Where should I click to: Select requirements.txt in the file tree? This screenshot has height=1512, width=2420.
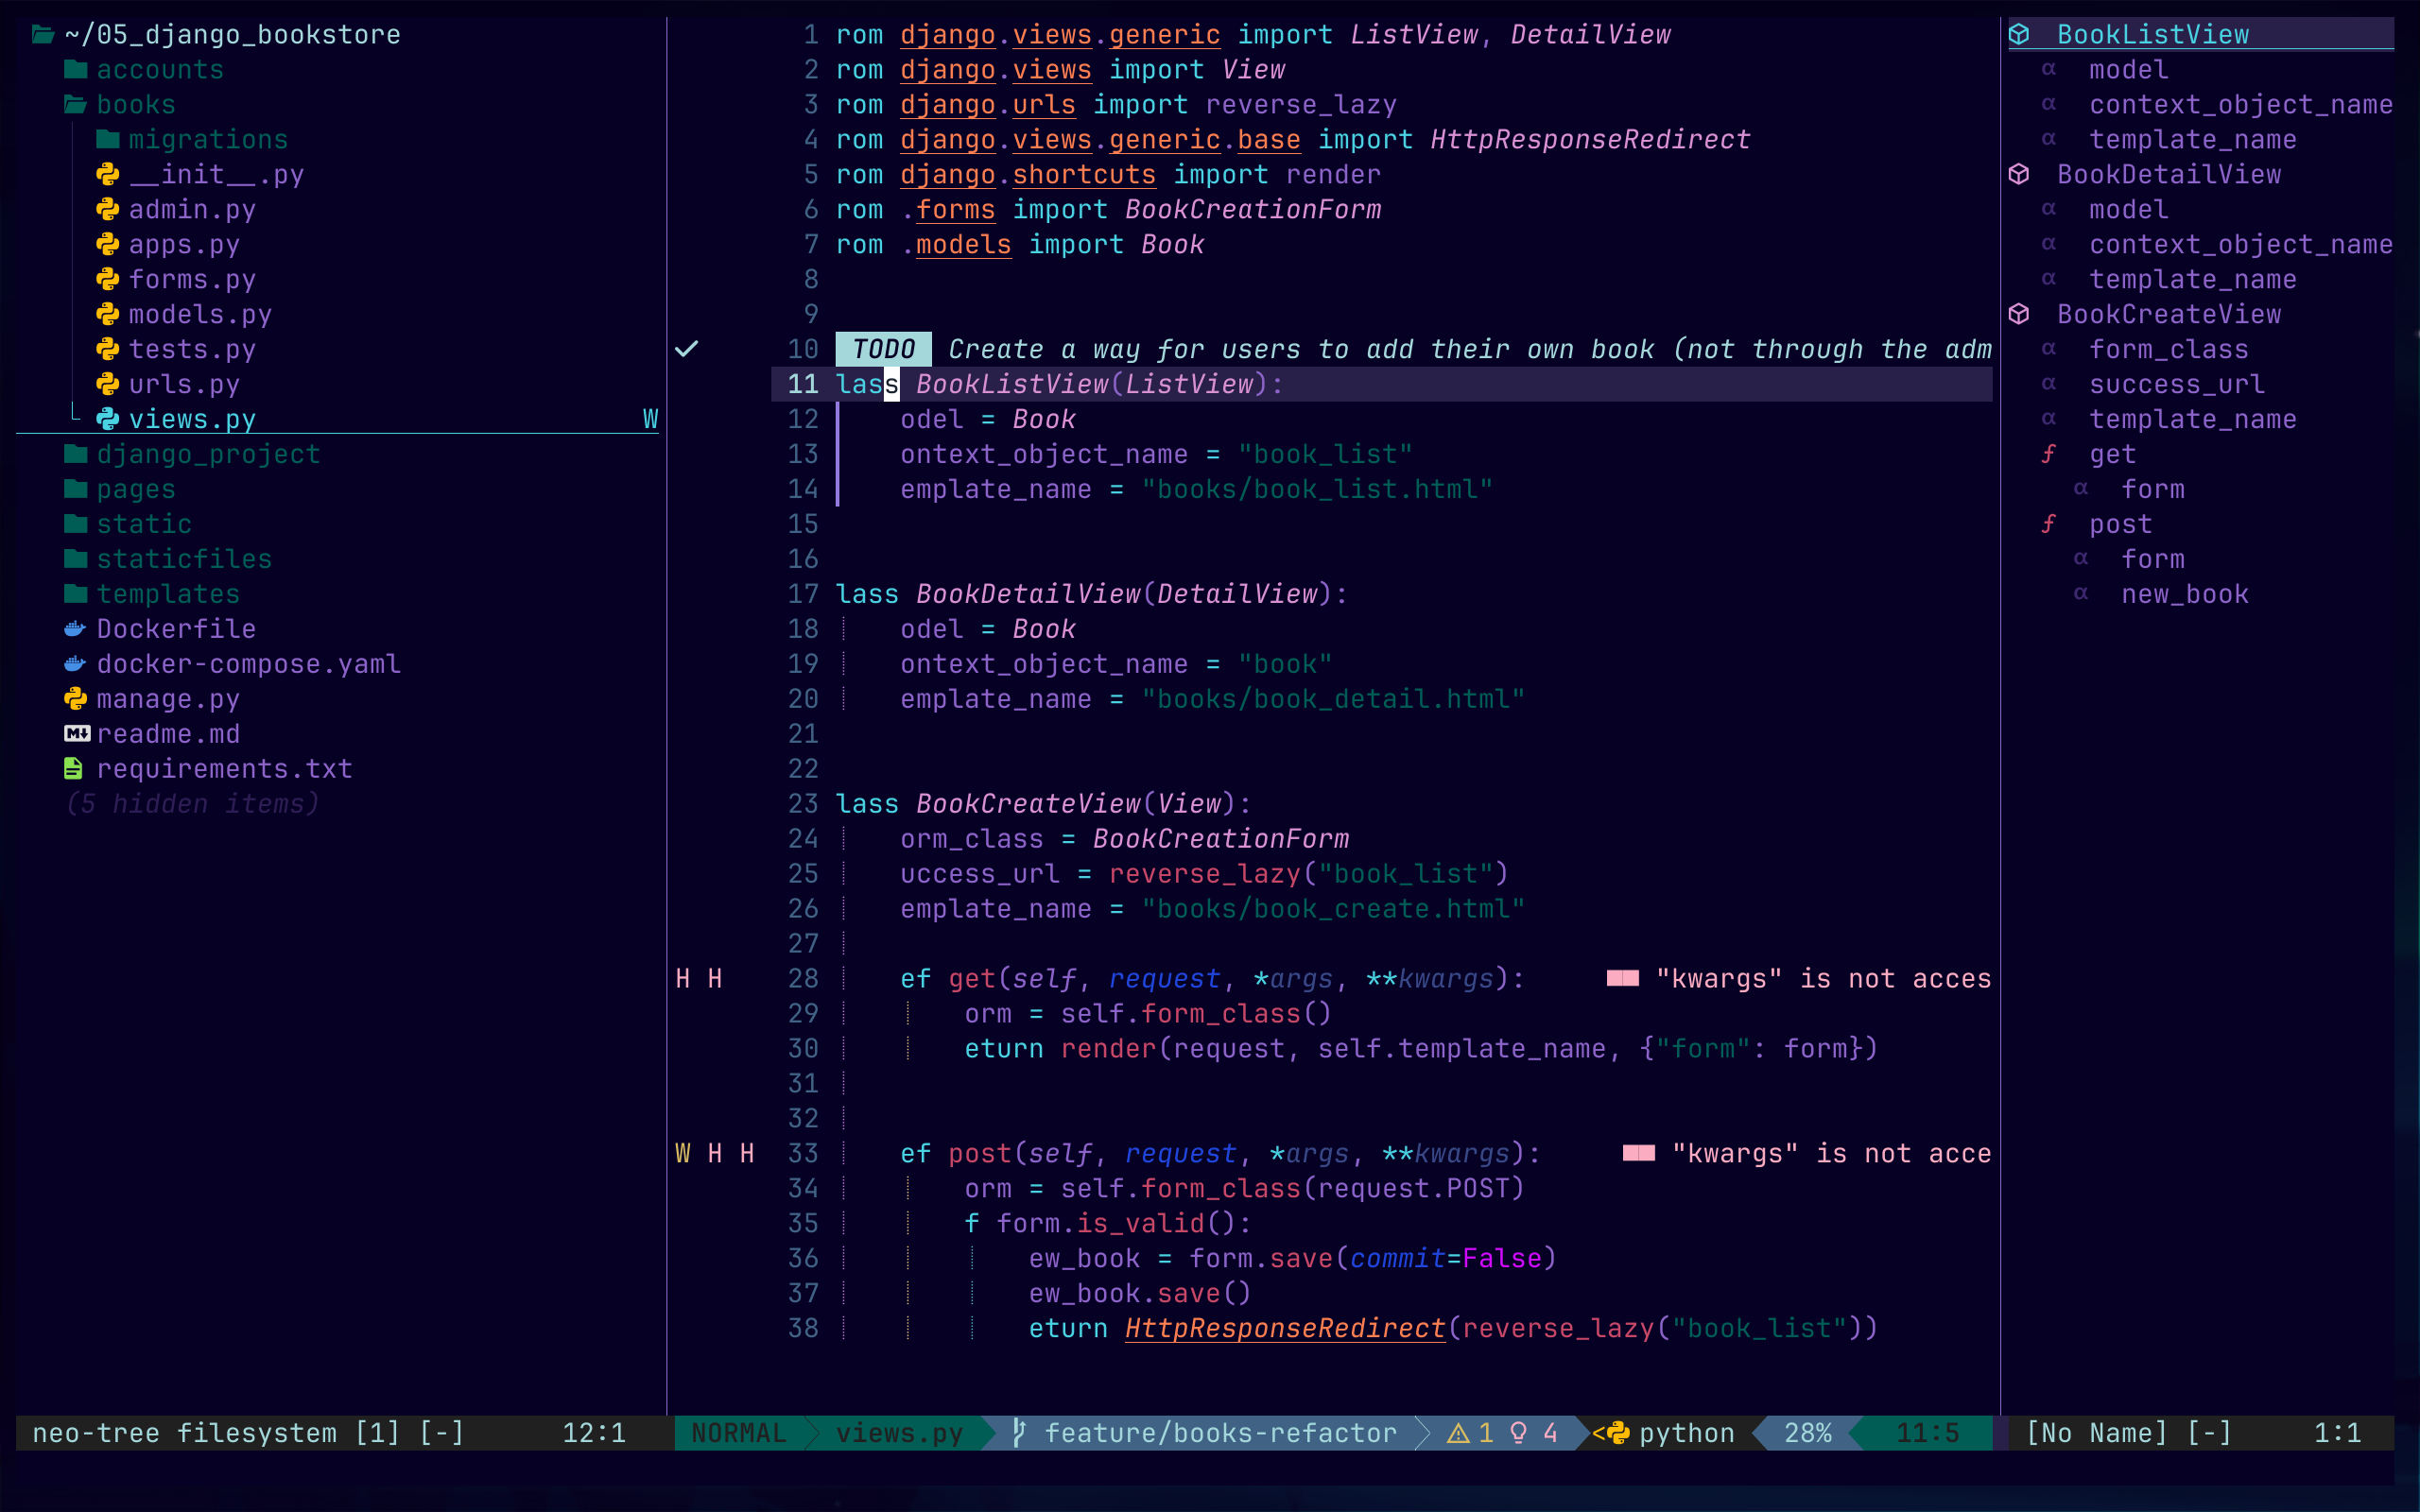(x=224, y=769)
